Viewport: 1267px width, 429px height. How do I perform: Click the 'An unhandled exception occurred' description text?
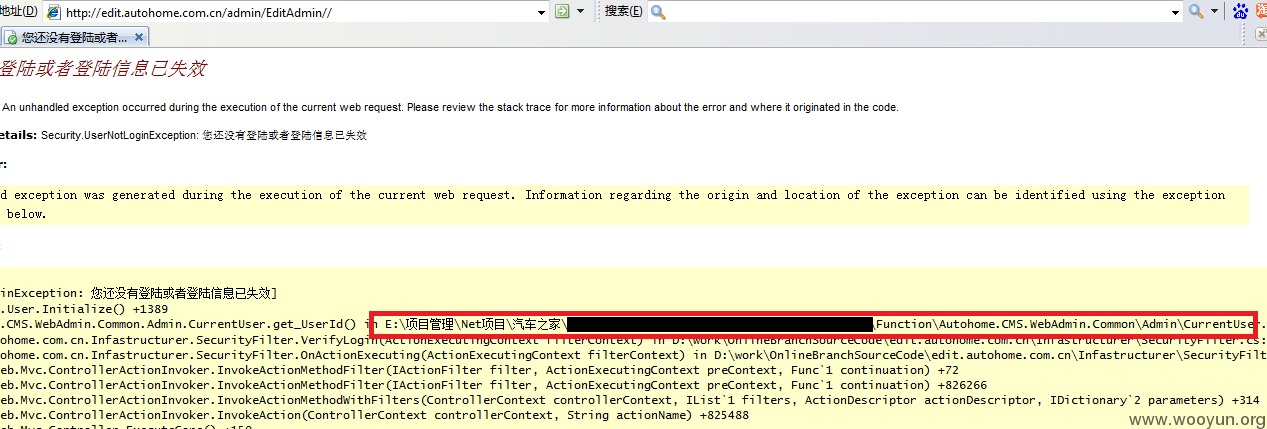coord(450,107)
